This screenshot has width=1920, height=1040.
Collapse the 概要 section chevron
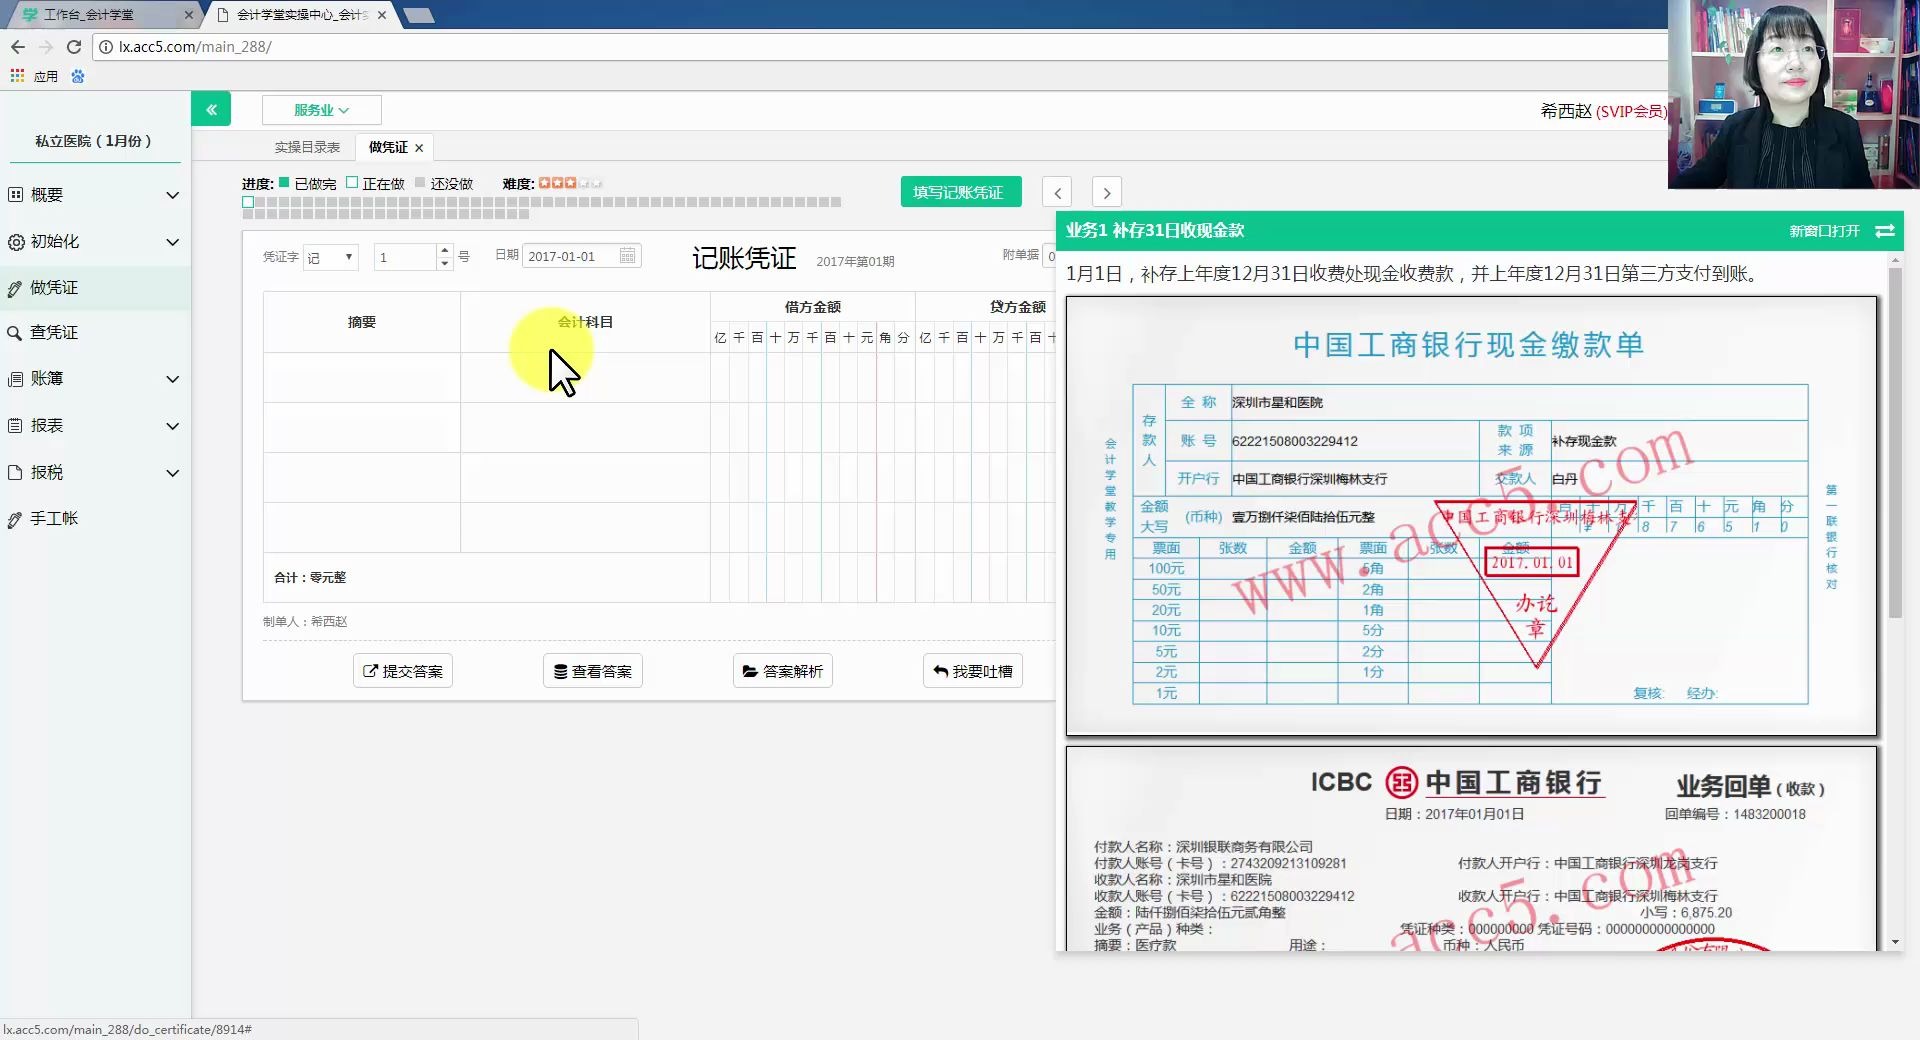click(172, 195)
